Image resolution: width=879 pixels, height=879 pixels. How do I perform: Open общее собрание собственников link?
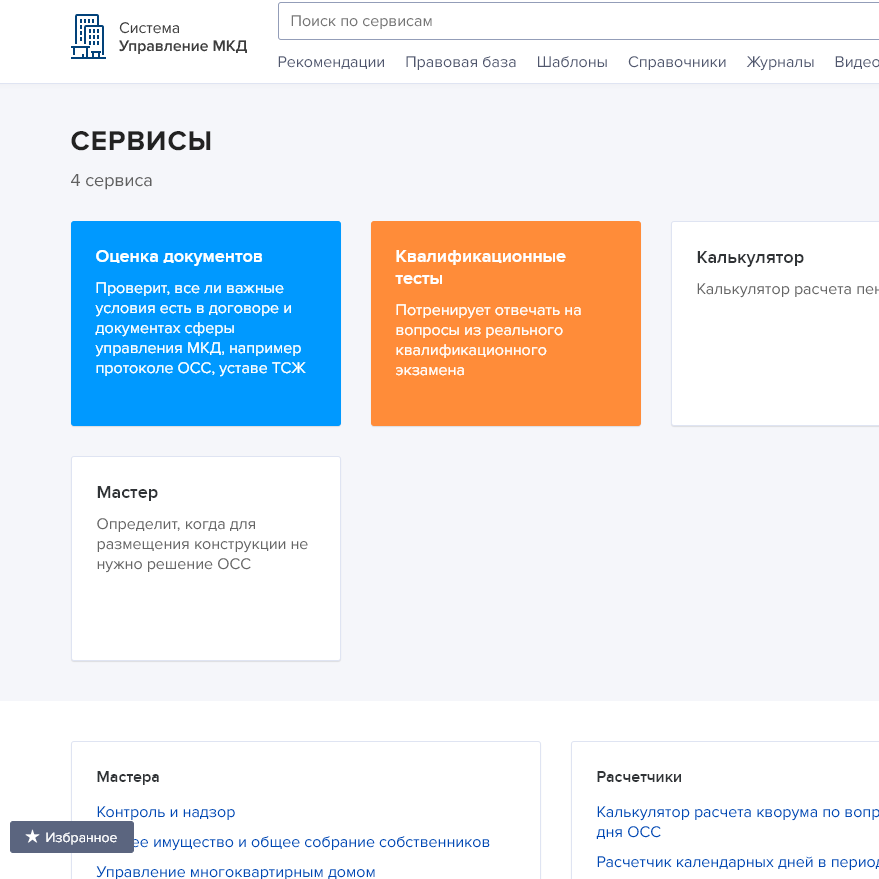pyautogui.click(x=312, y=842)
